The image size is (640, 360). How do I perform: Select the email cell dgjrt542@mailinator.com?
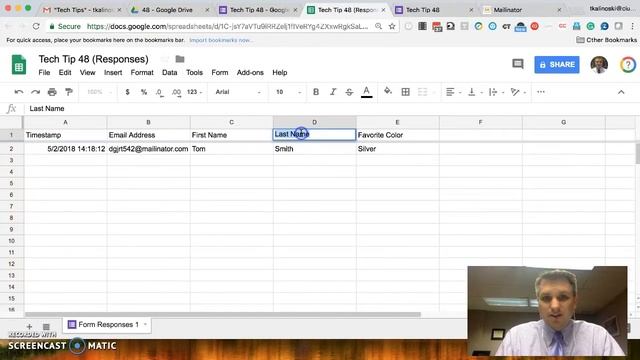point(148,149)
